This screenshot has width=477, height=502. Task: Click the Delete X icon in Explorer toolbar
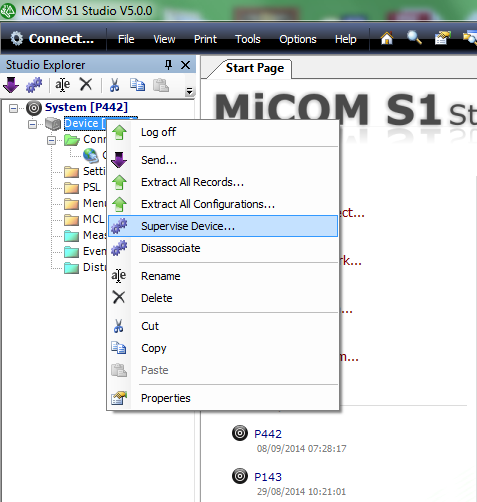click(86, 84)
